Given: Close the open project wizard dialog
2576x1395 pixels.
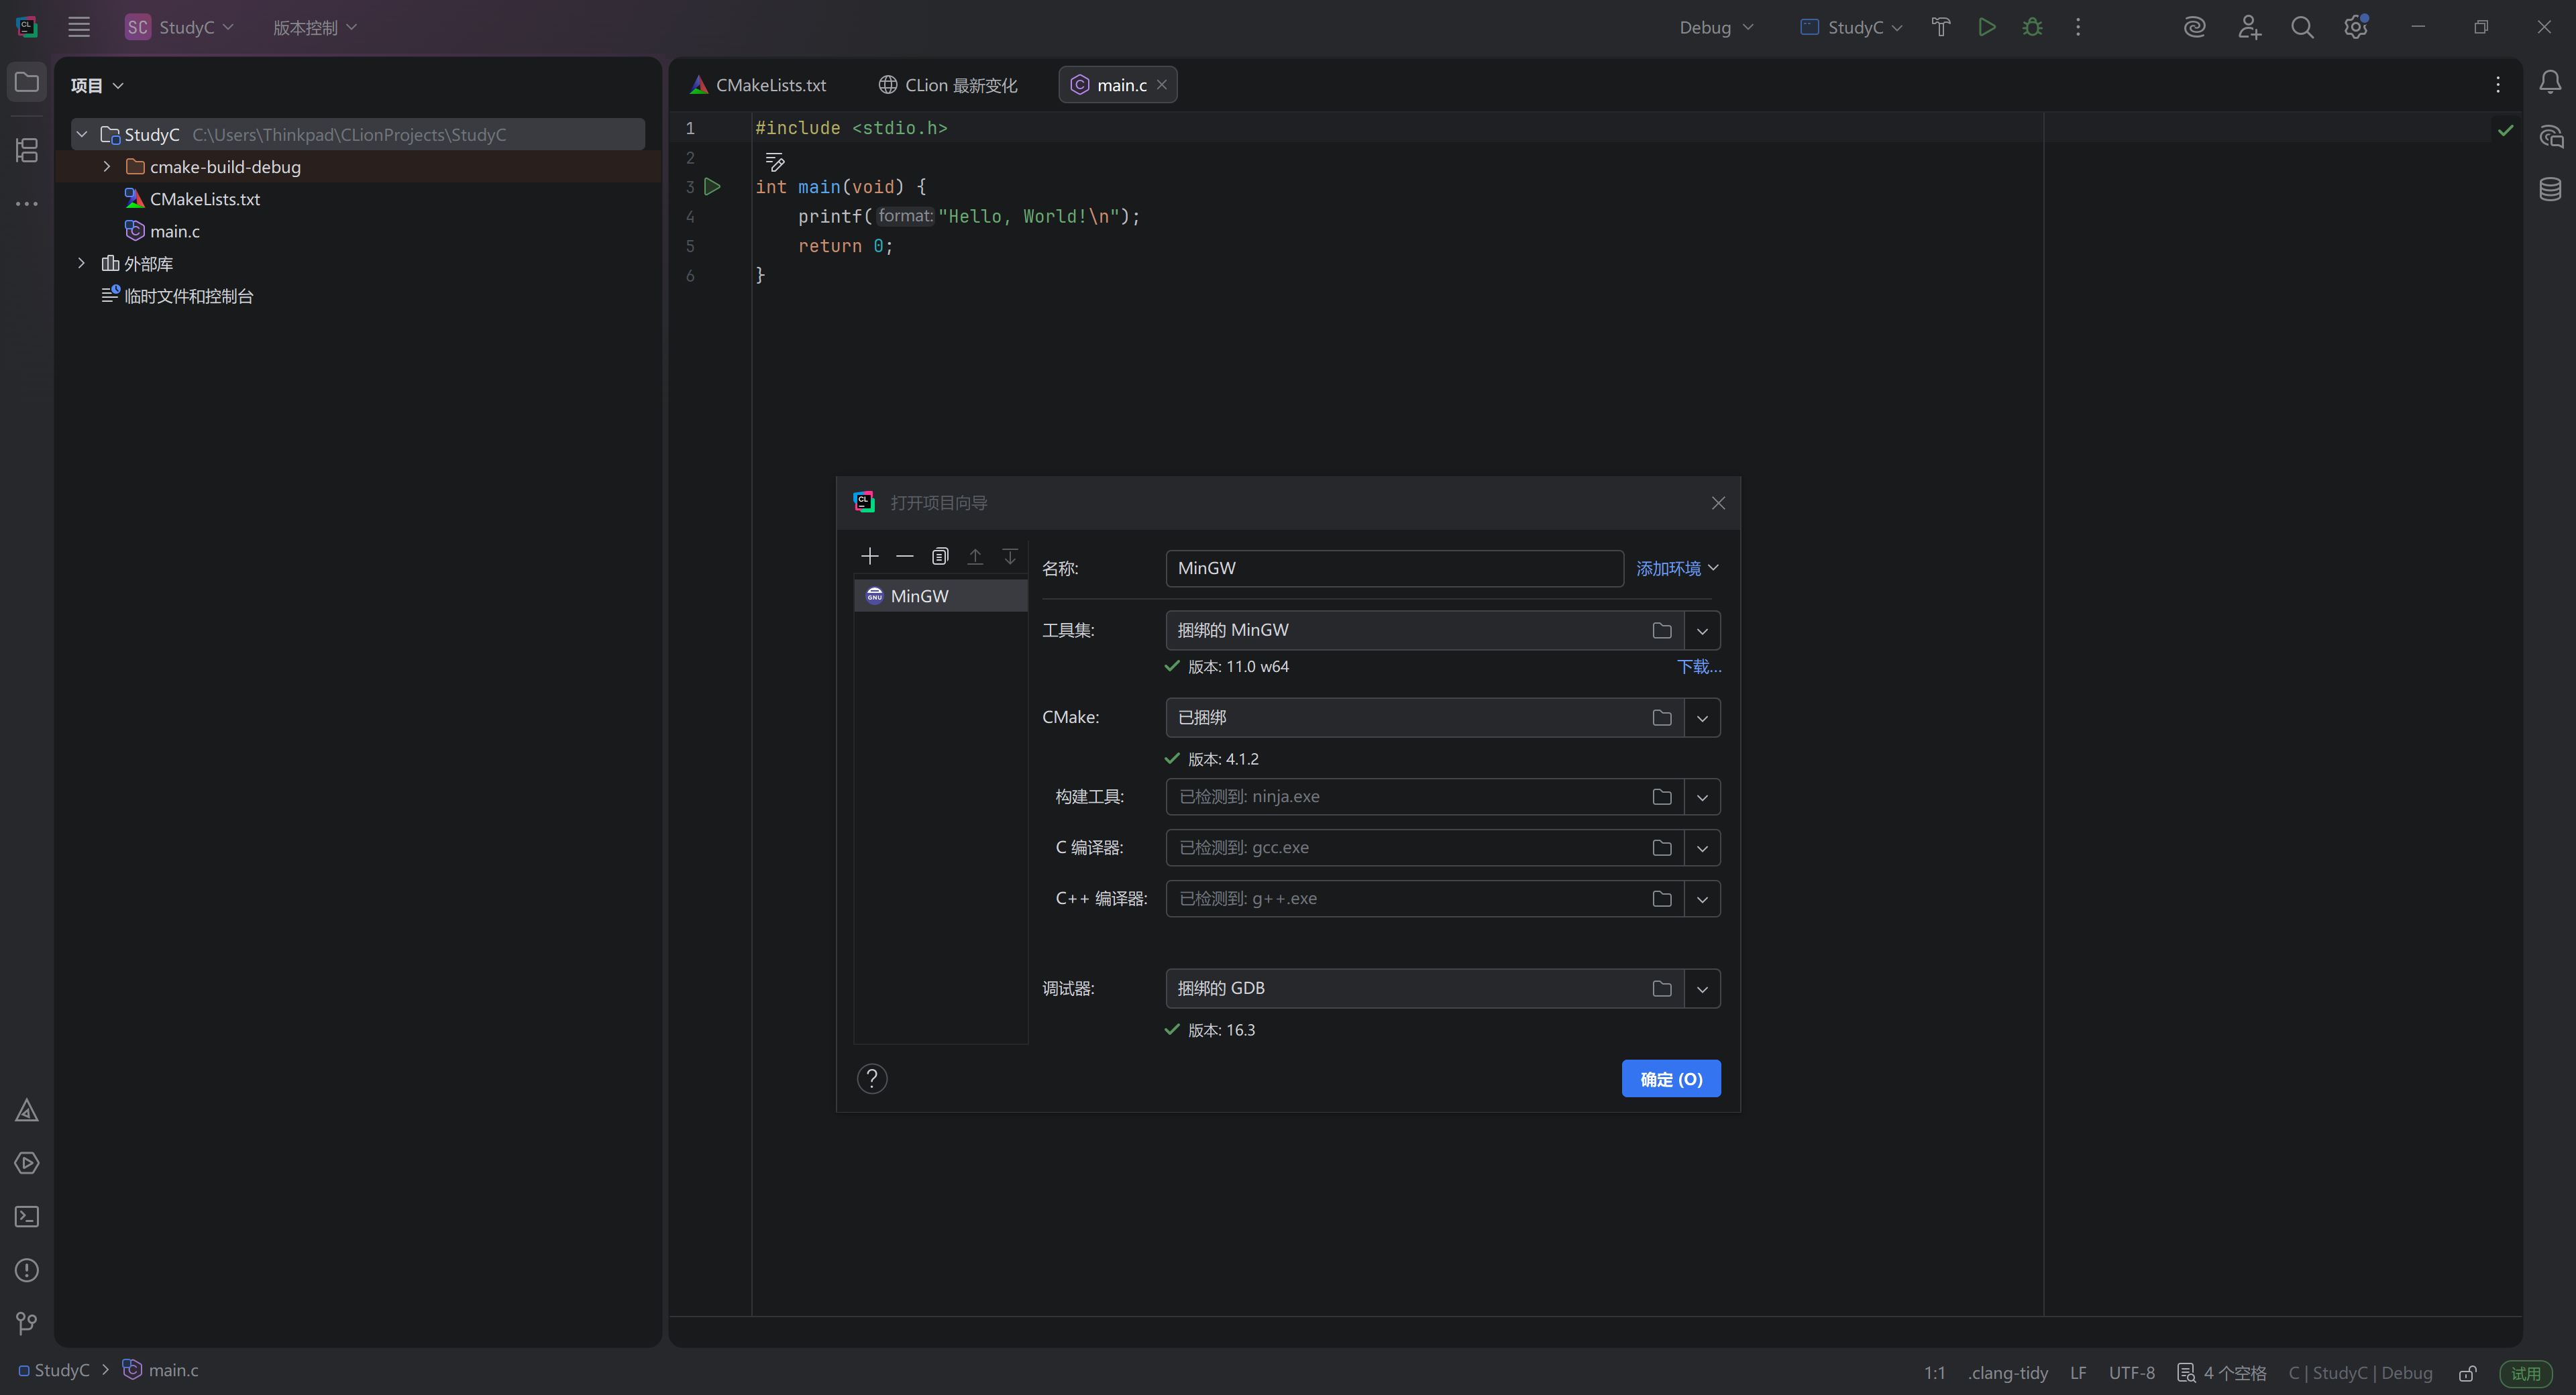Looking at the screenshot, I should 1718,503.
